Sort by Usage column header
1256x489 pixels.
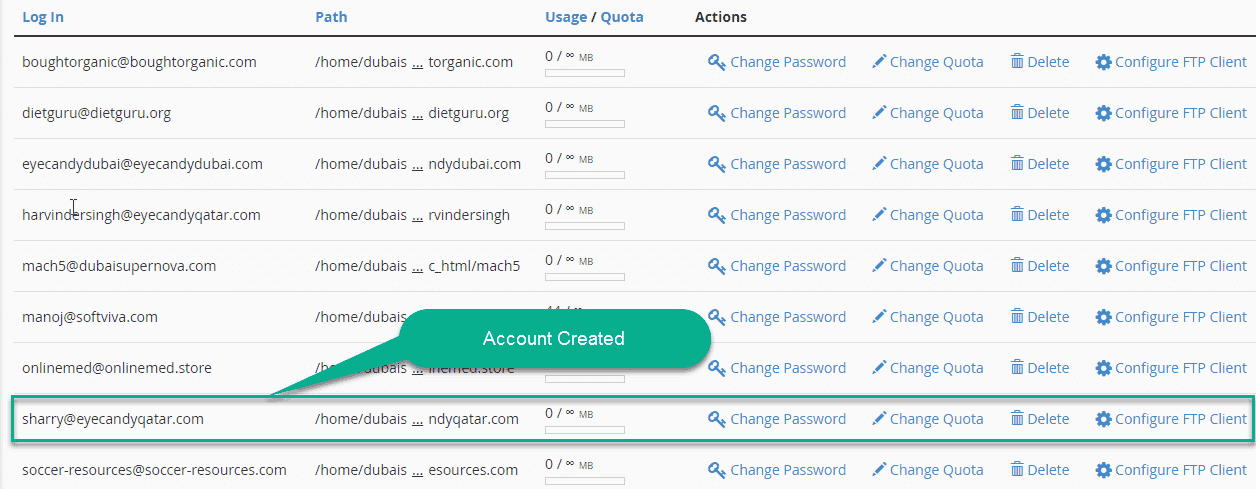(x=566, y=17)
